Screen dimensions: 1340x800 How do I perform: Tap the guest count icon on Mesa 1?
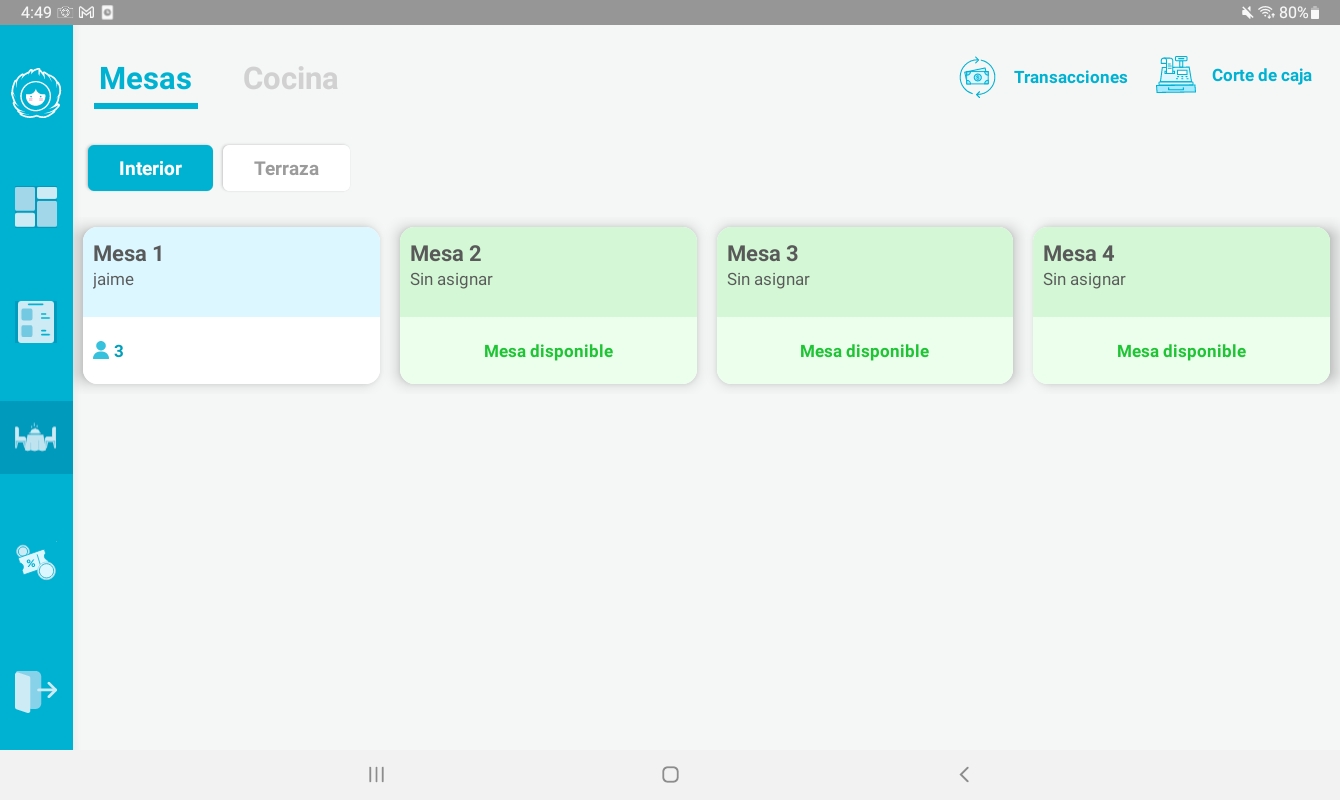101,351
